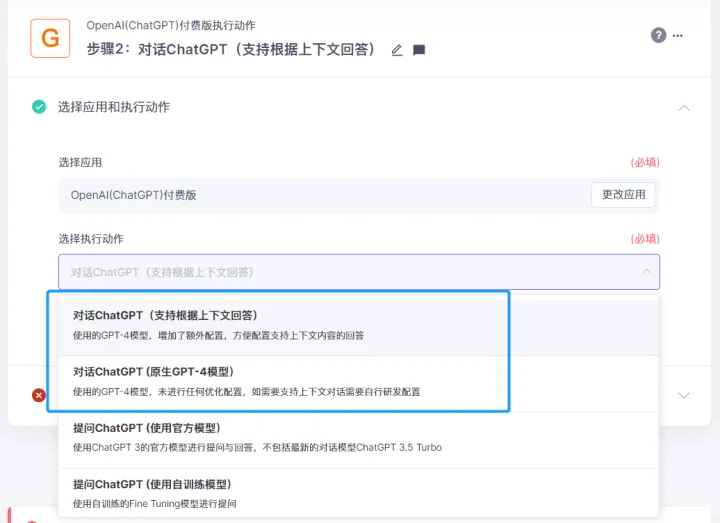Select 对话ChatGPT（支持根据上下文回答）option

point(358,325)
